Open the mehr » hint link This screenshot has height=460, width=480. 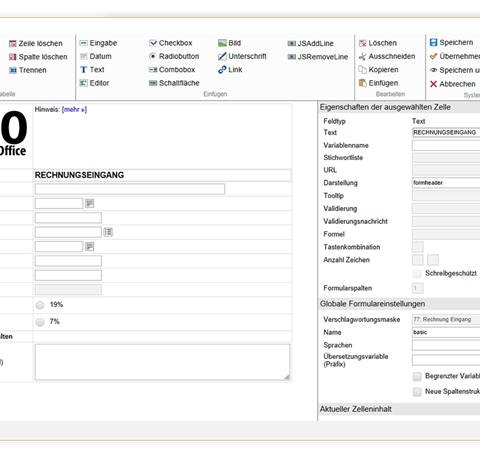point(74,109)
